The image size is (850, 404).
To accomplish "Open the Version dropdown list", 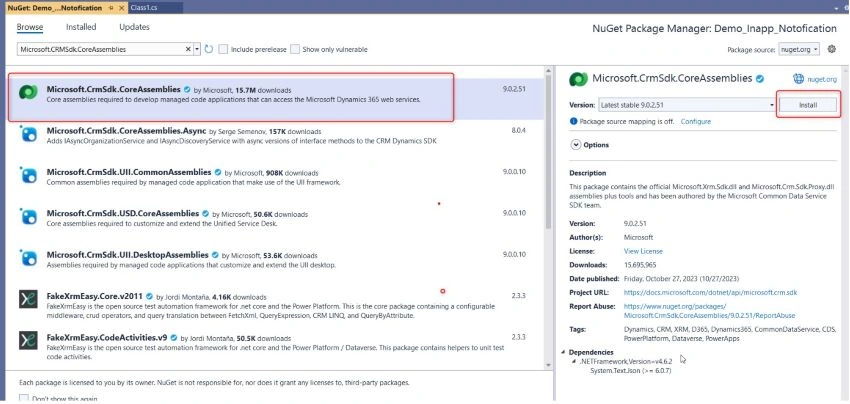I will tap(687, 105).
